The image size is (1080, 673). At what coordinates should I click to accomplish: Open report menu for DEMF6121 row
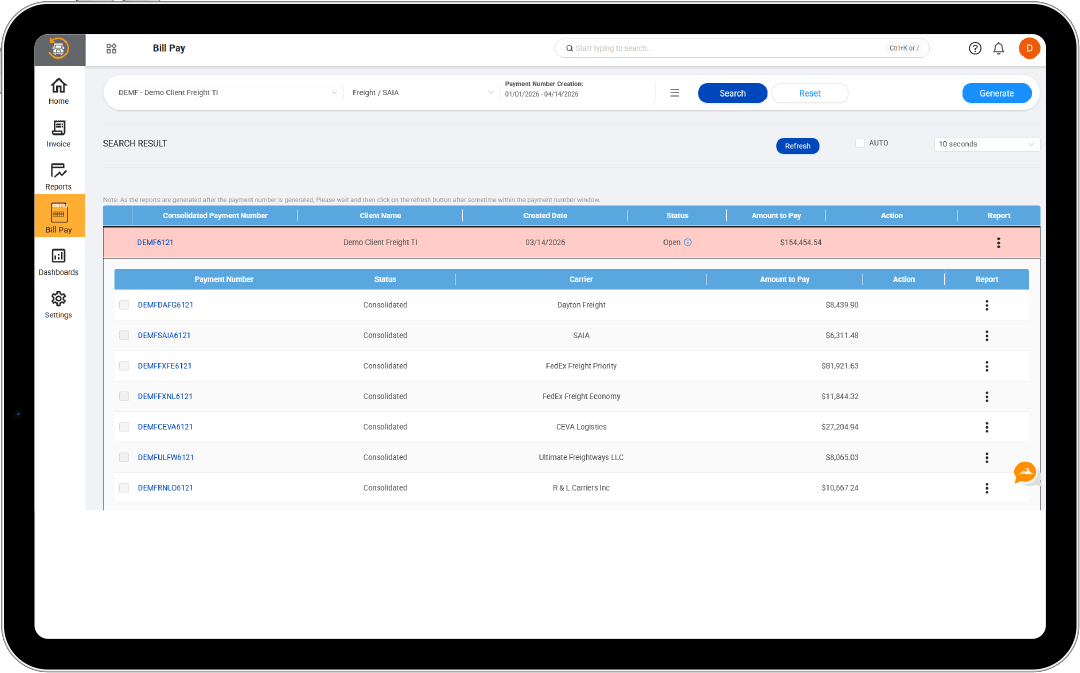998,242
